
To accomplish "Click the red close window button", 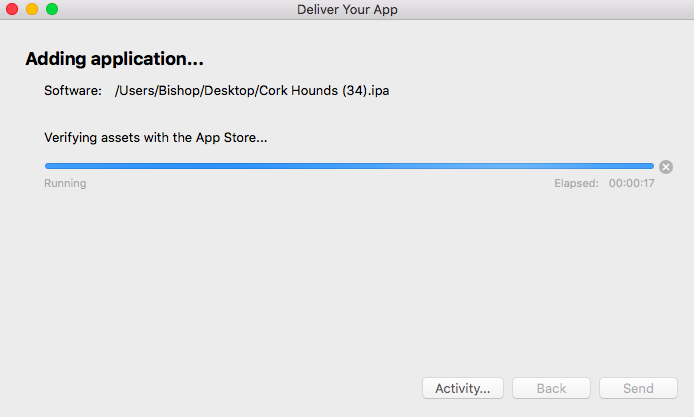I will 12,10.
